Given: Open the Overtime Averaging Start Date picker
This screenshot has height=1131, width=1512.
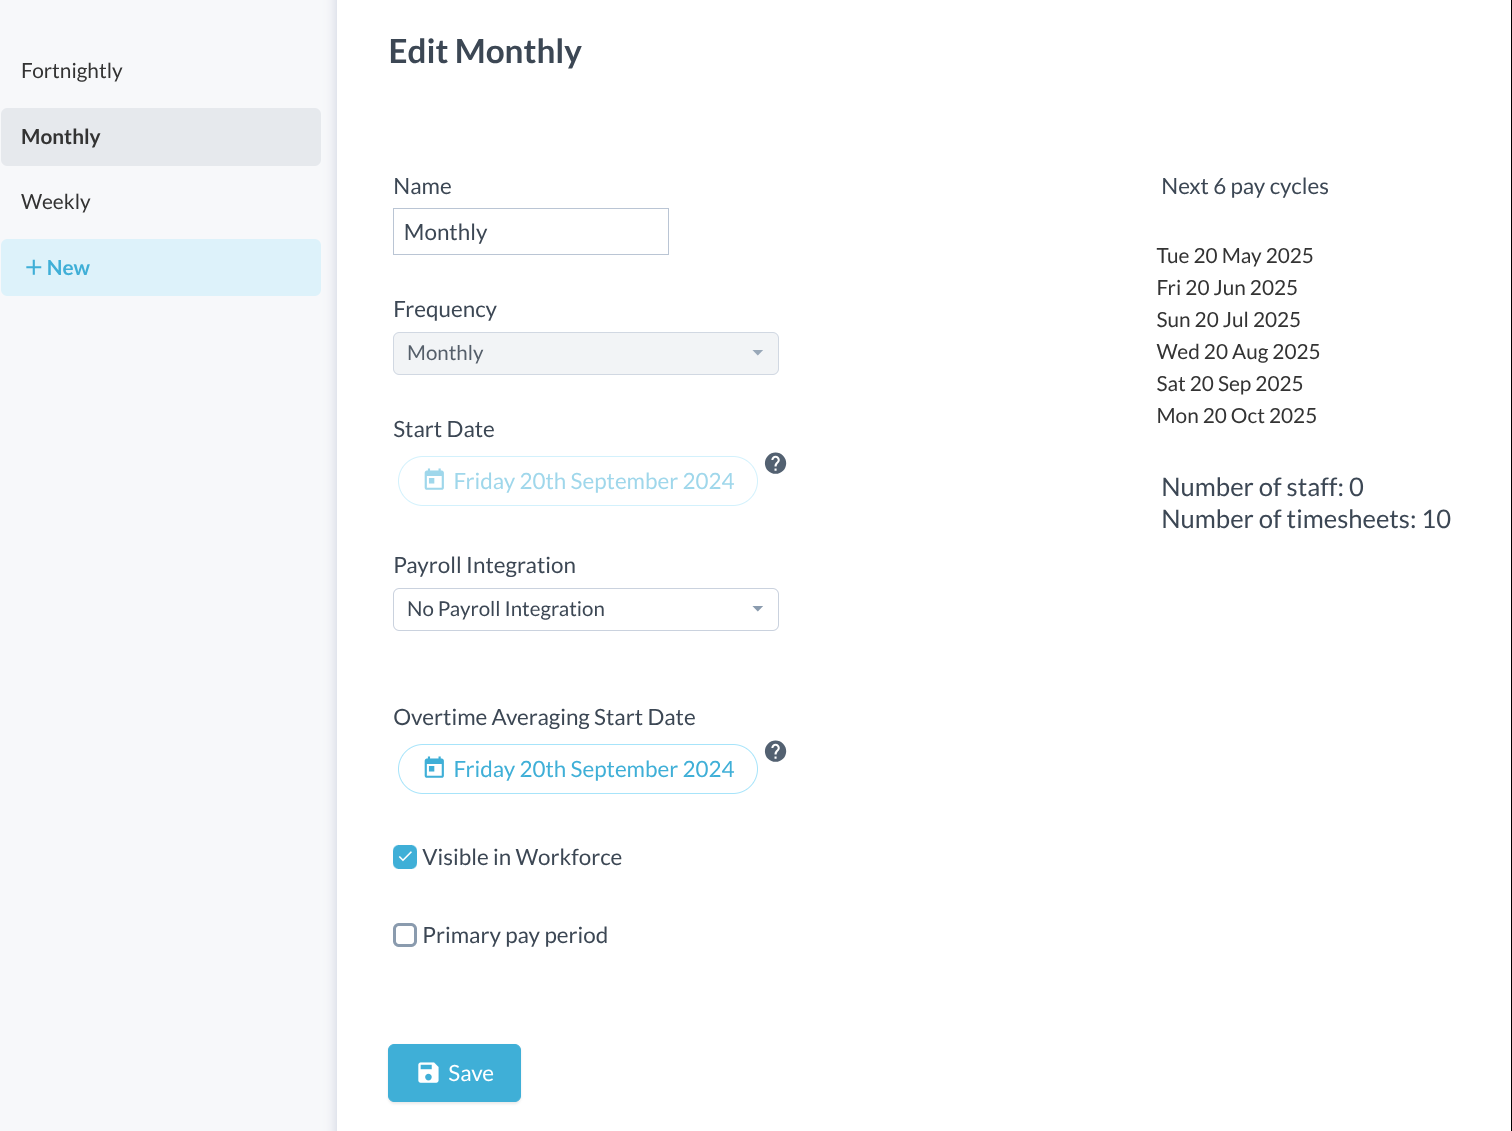Looking at the screenshot, I should click(593, 769).
